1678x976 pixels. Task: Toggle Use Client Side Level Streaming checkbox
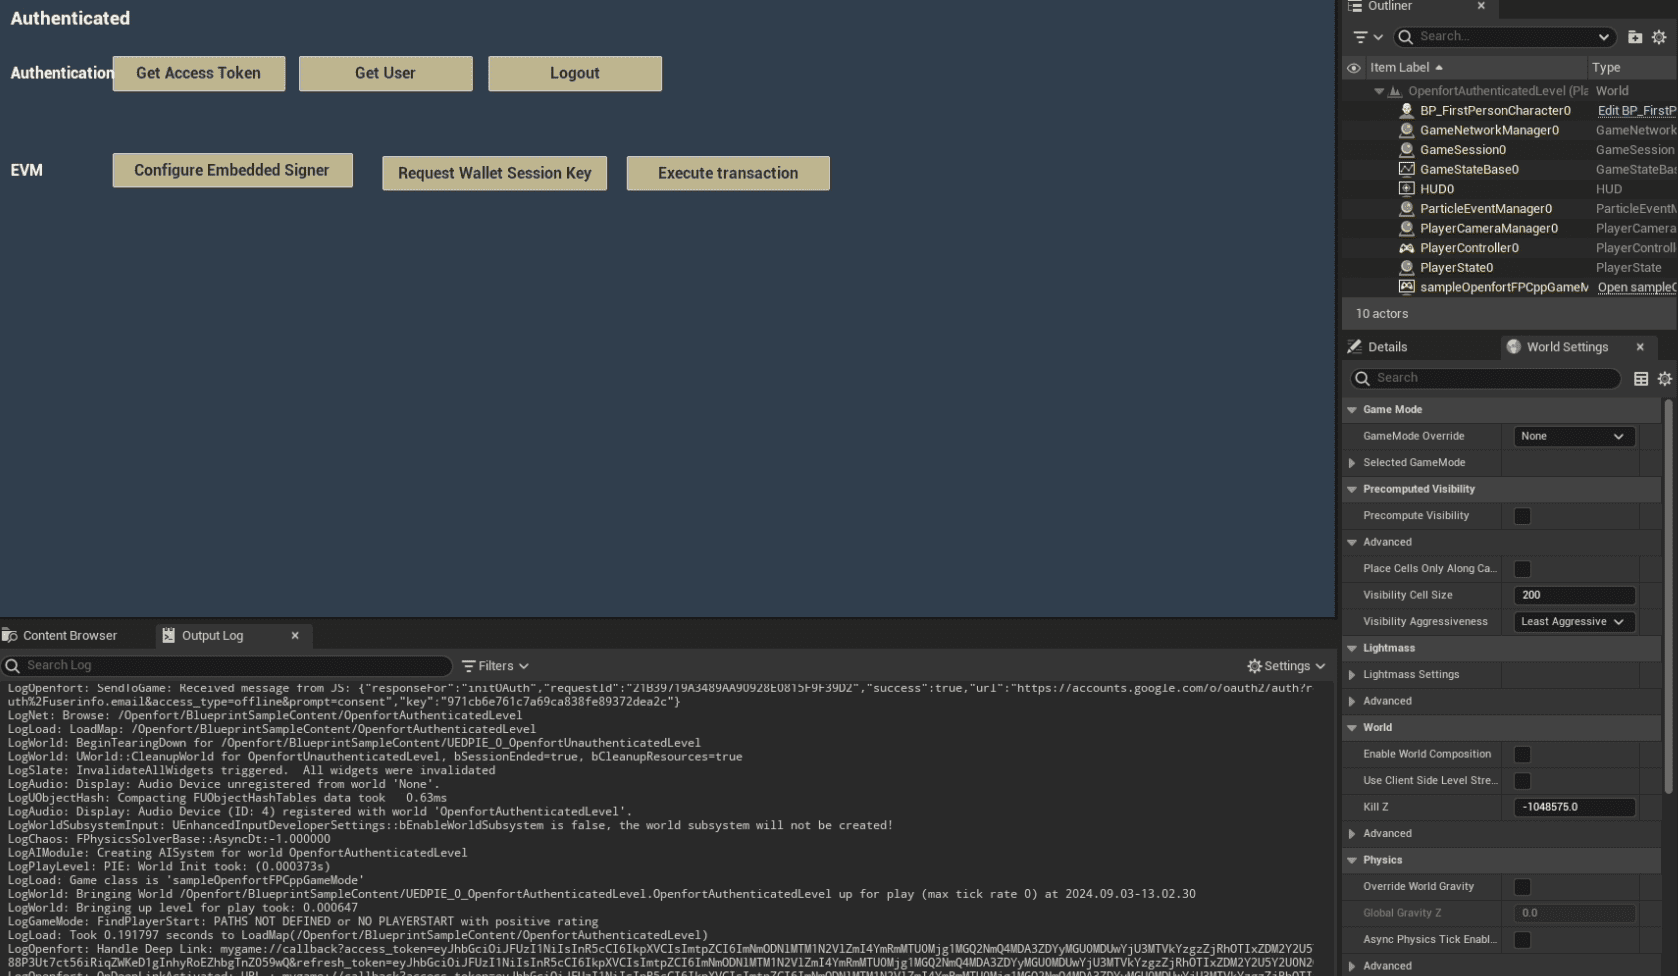tap(1522, 781)
